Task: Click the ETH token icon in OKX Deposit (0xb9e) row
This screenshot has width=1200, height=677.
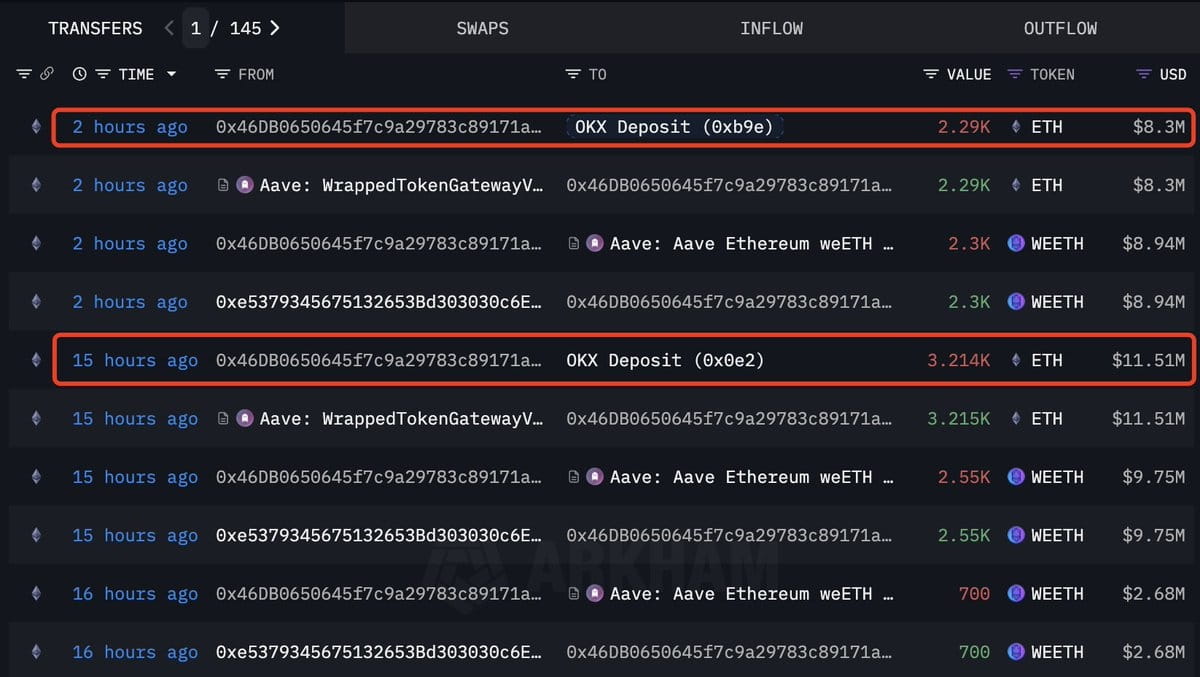Action: coord(1016,127)
